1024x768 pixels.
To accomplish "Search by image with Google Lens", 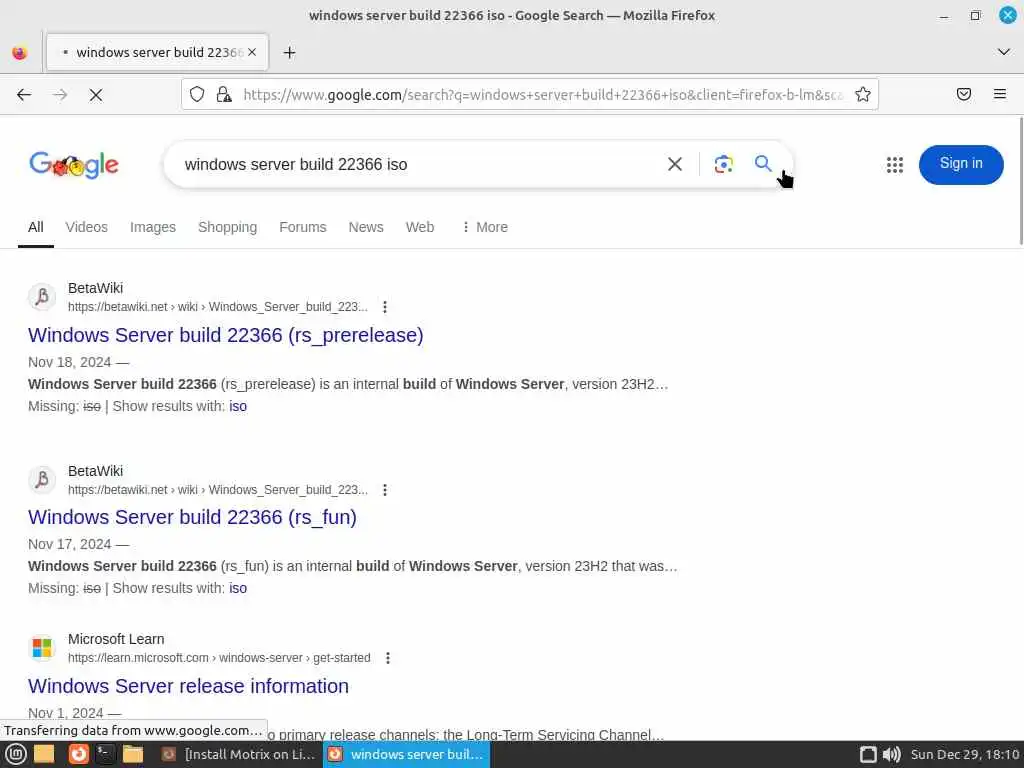I will (723, 164).
